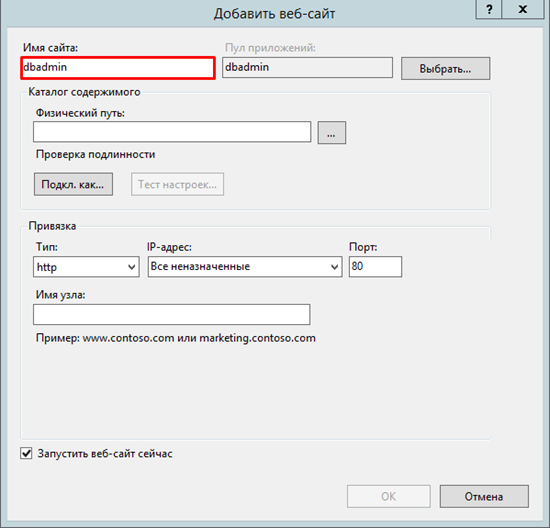Image resolution: width=550 pixels, height=528 pixels.
Task: Confirm with the OK button
Action: coord(389,496)
